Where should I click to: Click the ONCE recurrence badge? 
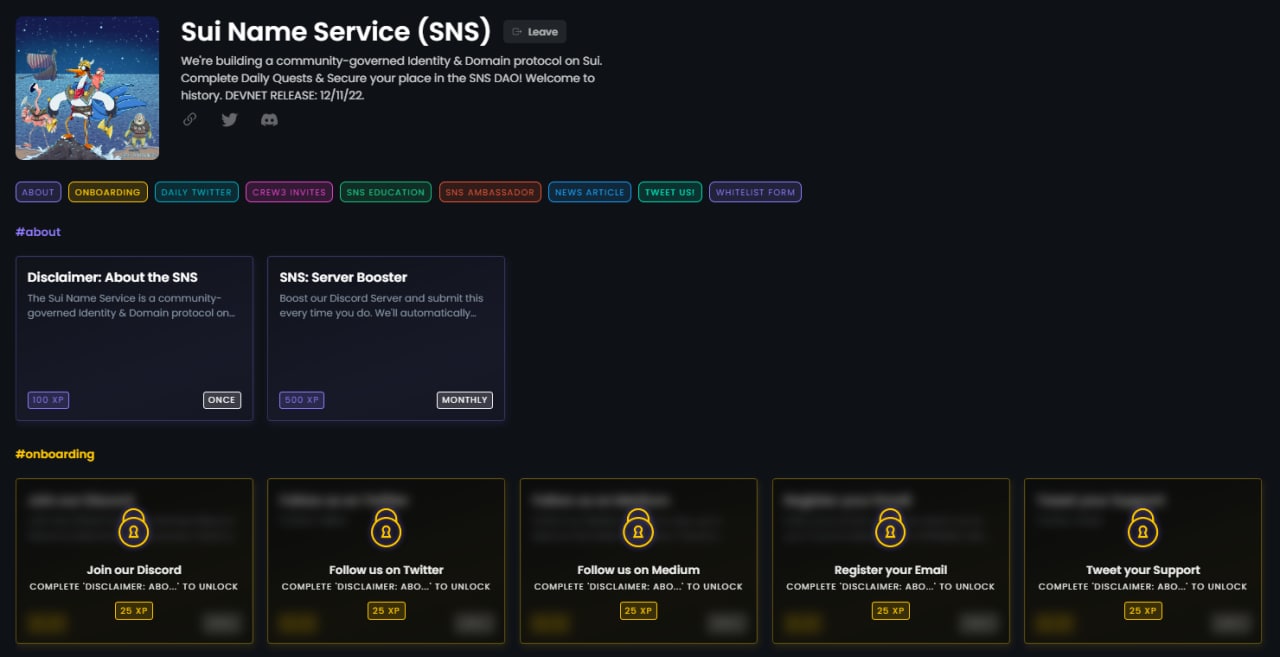click(222, 400)
